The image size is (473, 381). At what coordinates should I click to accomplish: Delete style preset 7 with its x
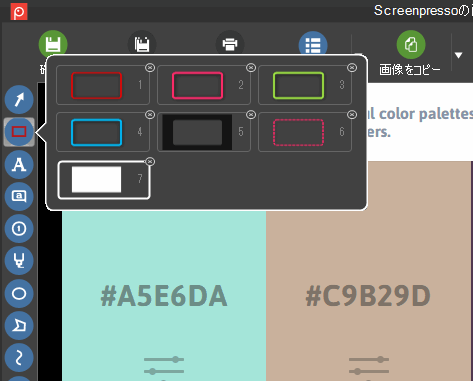[x=150, y=162]
